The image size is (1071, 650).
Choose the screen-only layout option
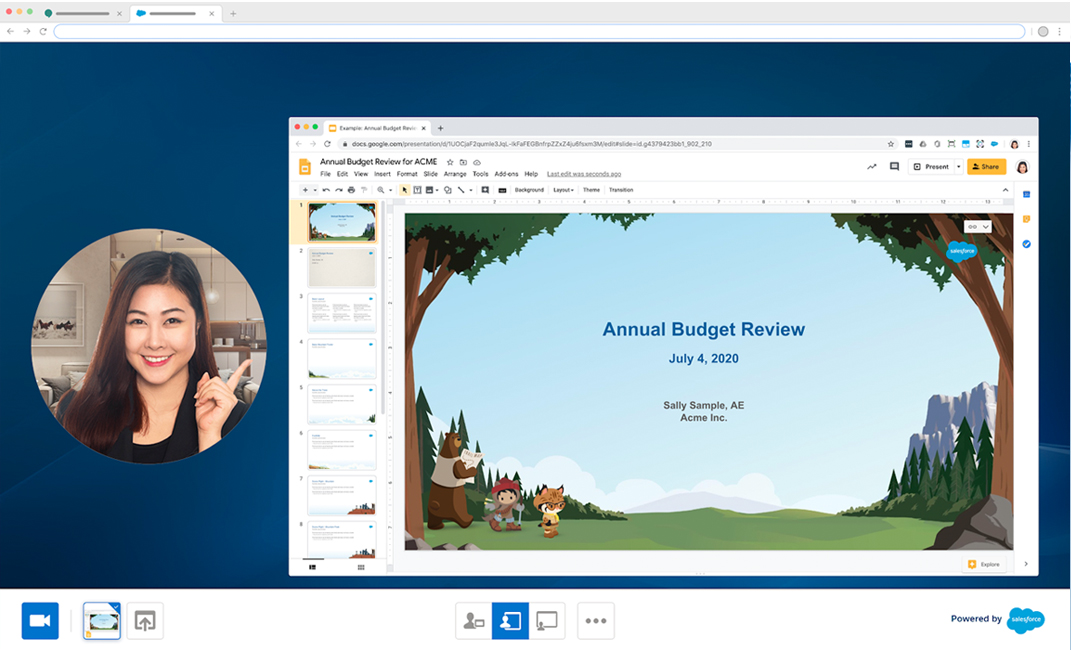click(547, 621)
